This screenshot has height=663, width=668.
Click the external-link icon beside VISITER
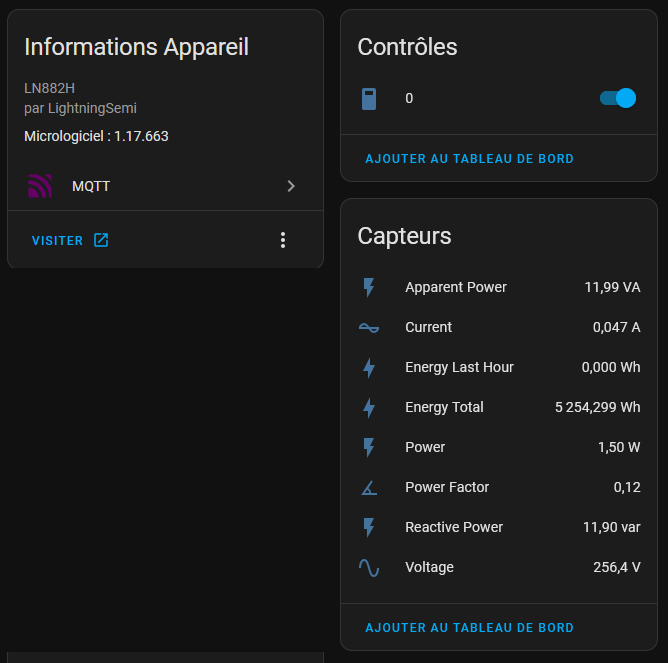101,240
